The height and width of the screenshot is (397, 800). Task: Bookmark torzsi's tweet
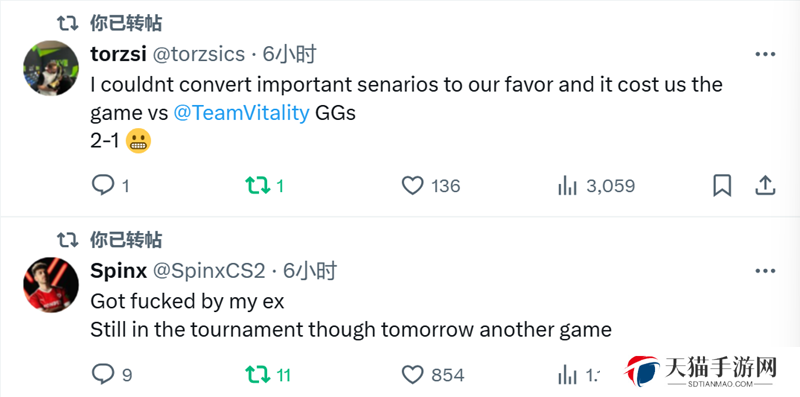(x=722, y=186)
